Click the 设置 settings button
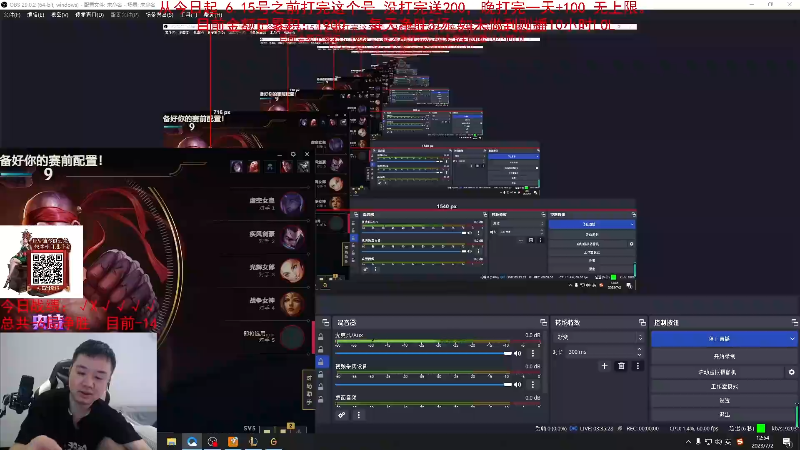The width and height of the screenshot is (800, 450). (724, 401)
